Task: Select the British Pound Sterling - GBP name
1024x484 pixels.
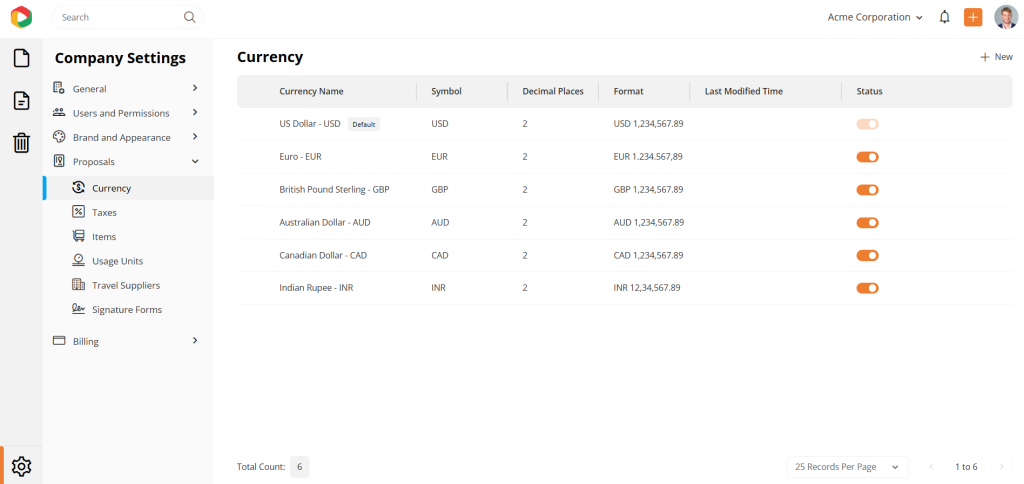Action: tap(334, 189)
